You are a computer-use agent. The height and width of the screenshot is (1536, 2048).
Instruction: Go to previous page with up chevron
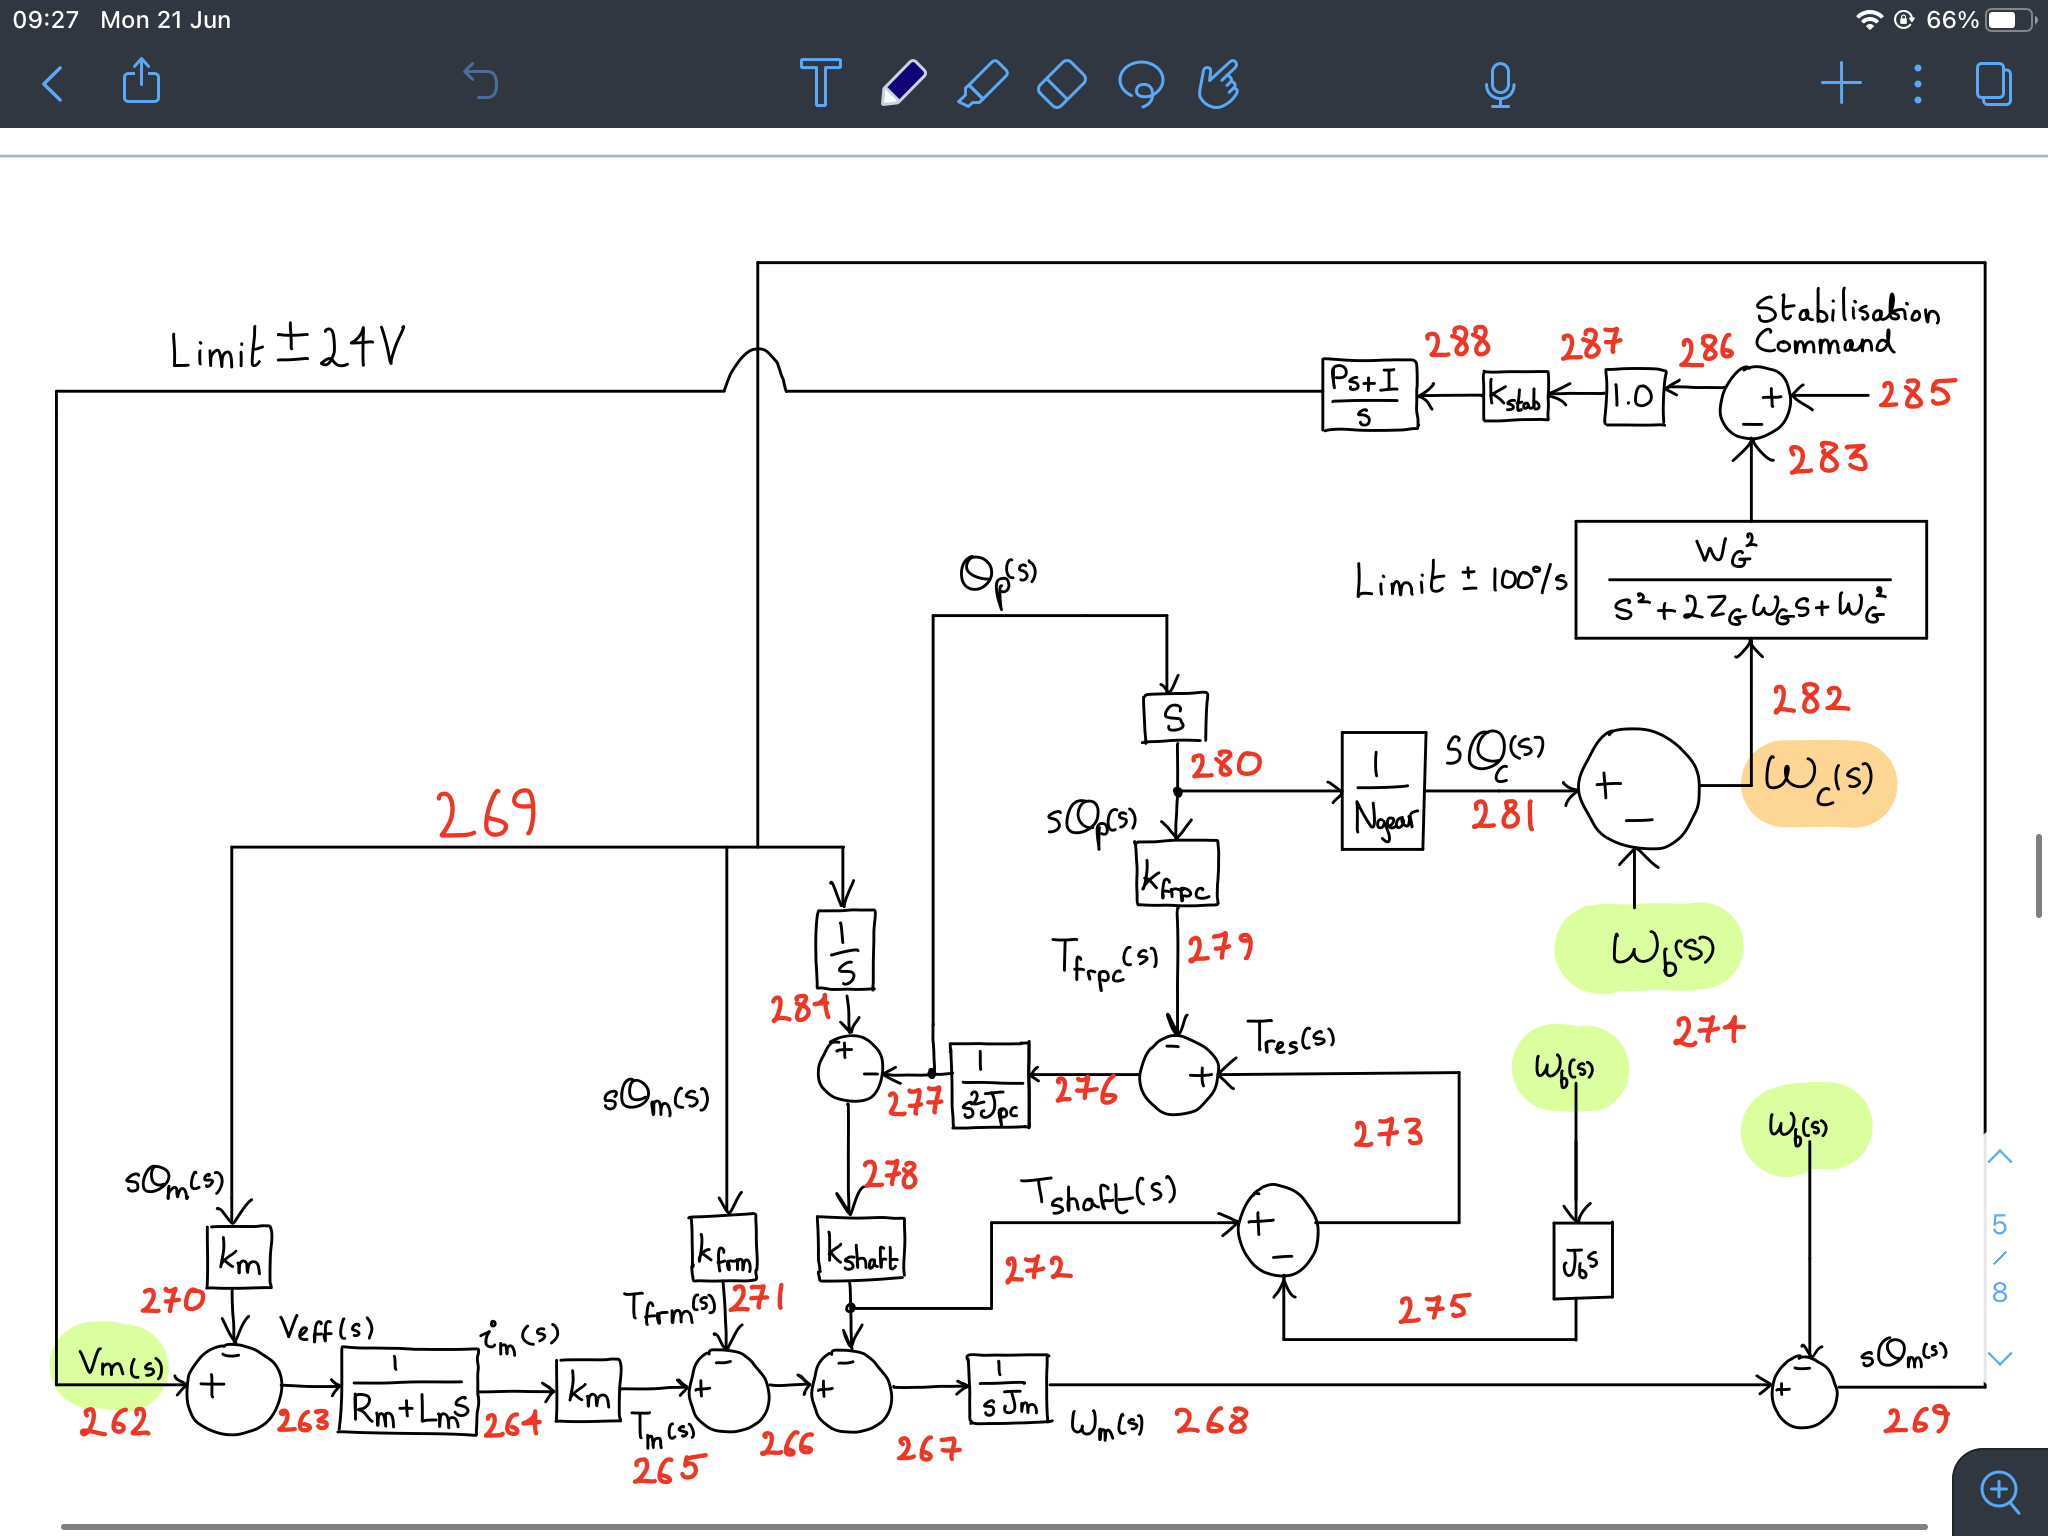(1999, 1157)
